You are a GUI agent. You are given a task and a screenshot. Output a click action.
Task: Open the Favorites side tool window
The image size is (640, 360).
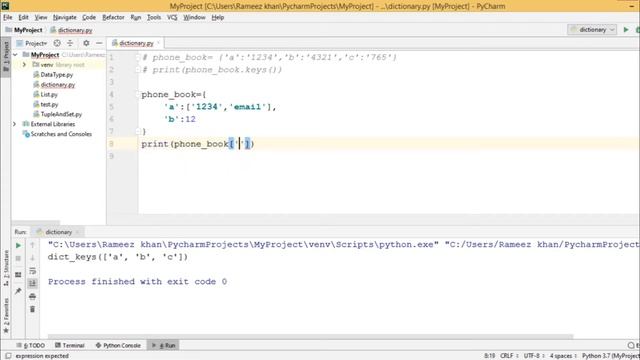click(x=6, y=315)
